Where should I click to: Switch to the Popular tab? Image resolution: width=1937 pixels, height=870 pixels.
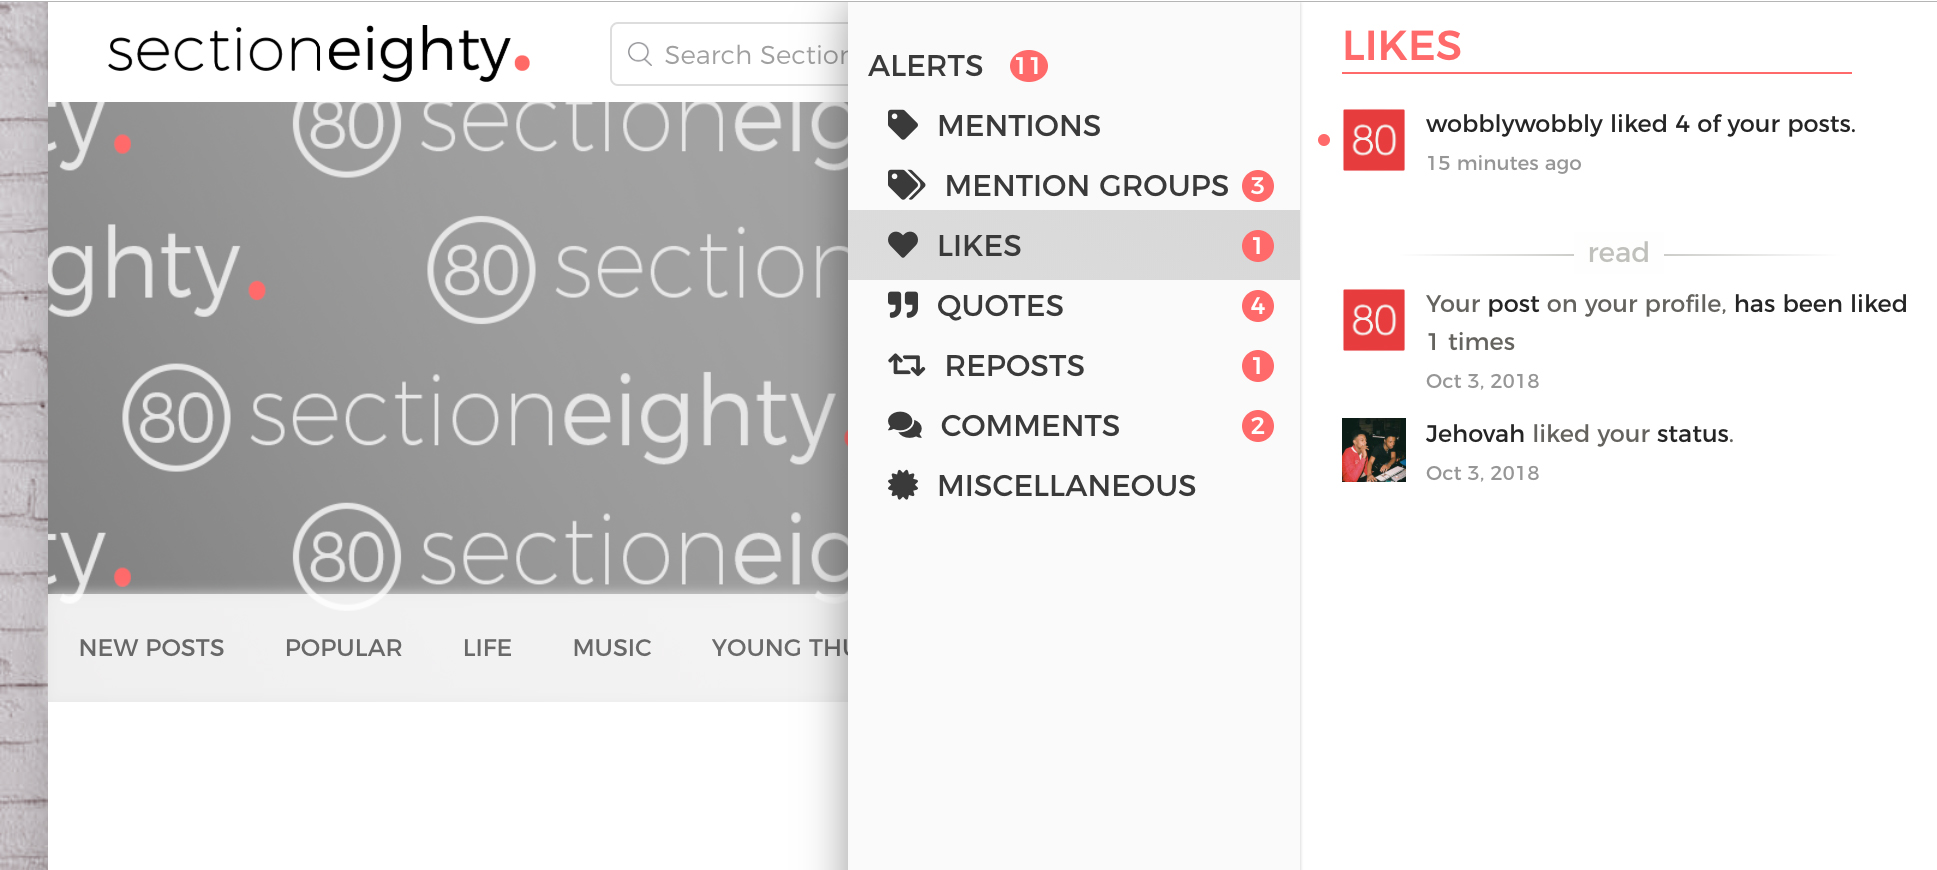click(344, 648)
